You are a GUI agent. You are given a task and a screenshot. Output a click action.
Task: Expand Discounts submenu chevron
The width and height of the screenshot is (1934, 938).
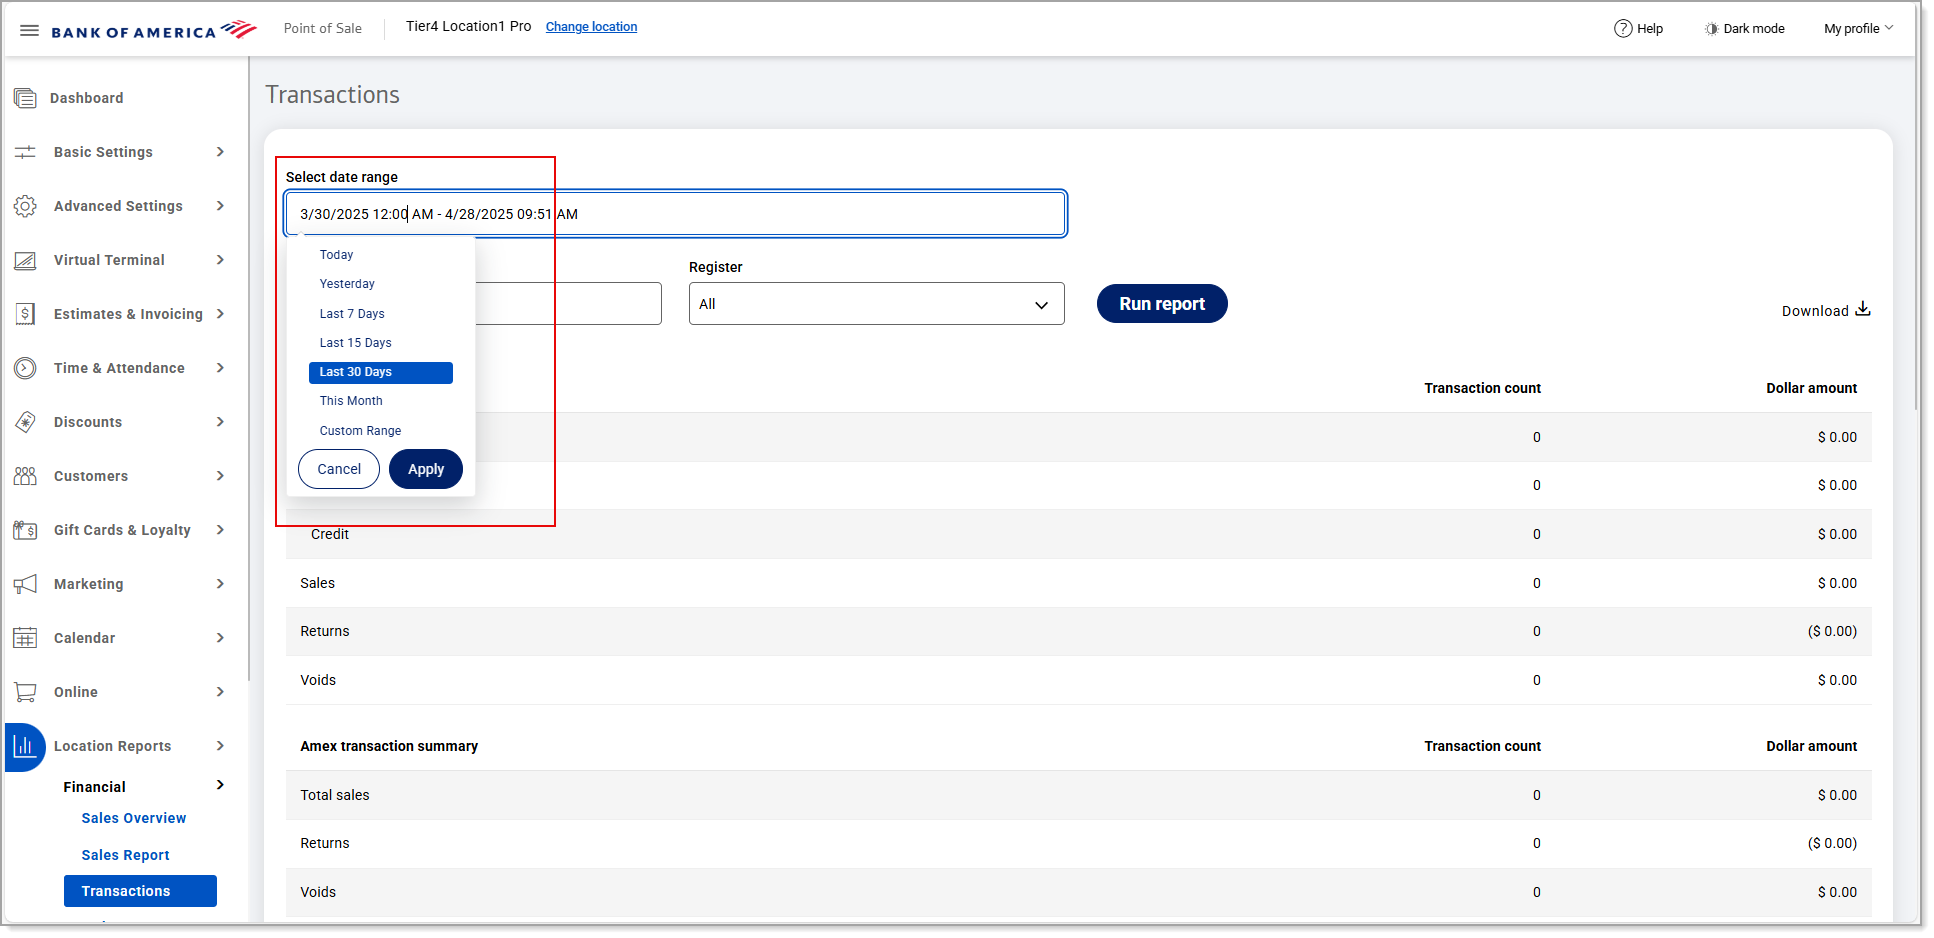tap(220, 422)
